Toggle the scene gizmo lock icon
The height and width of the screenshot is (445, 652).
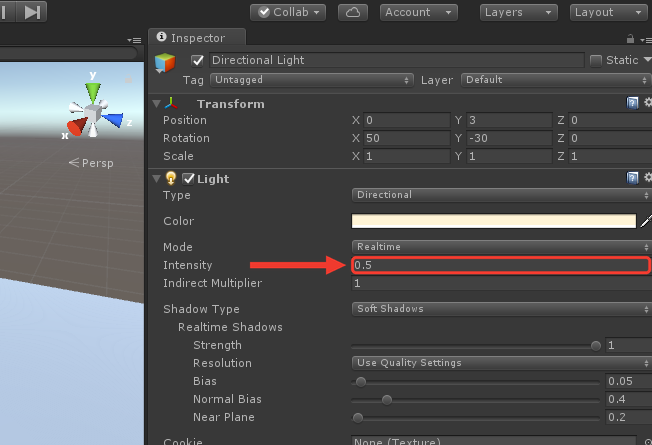coord(128,79)
